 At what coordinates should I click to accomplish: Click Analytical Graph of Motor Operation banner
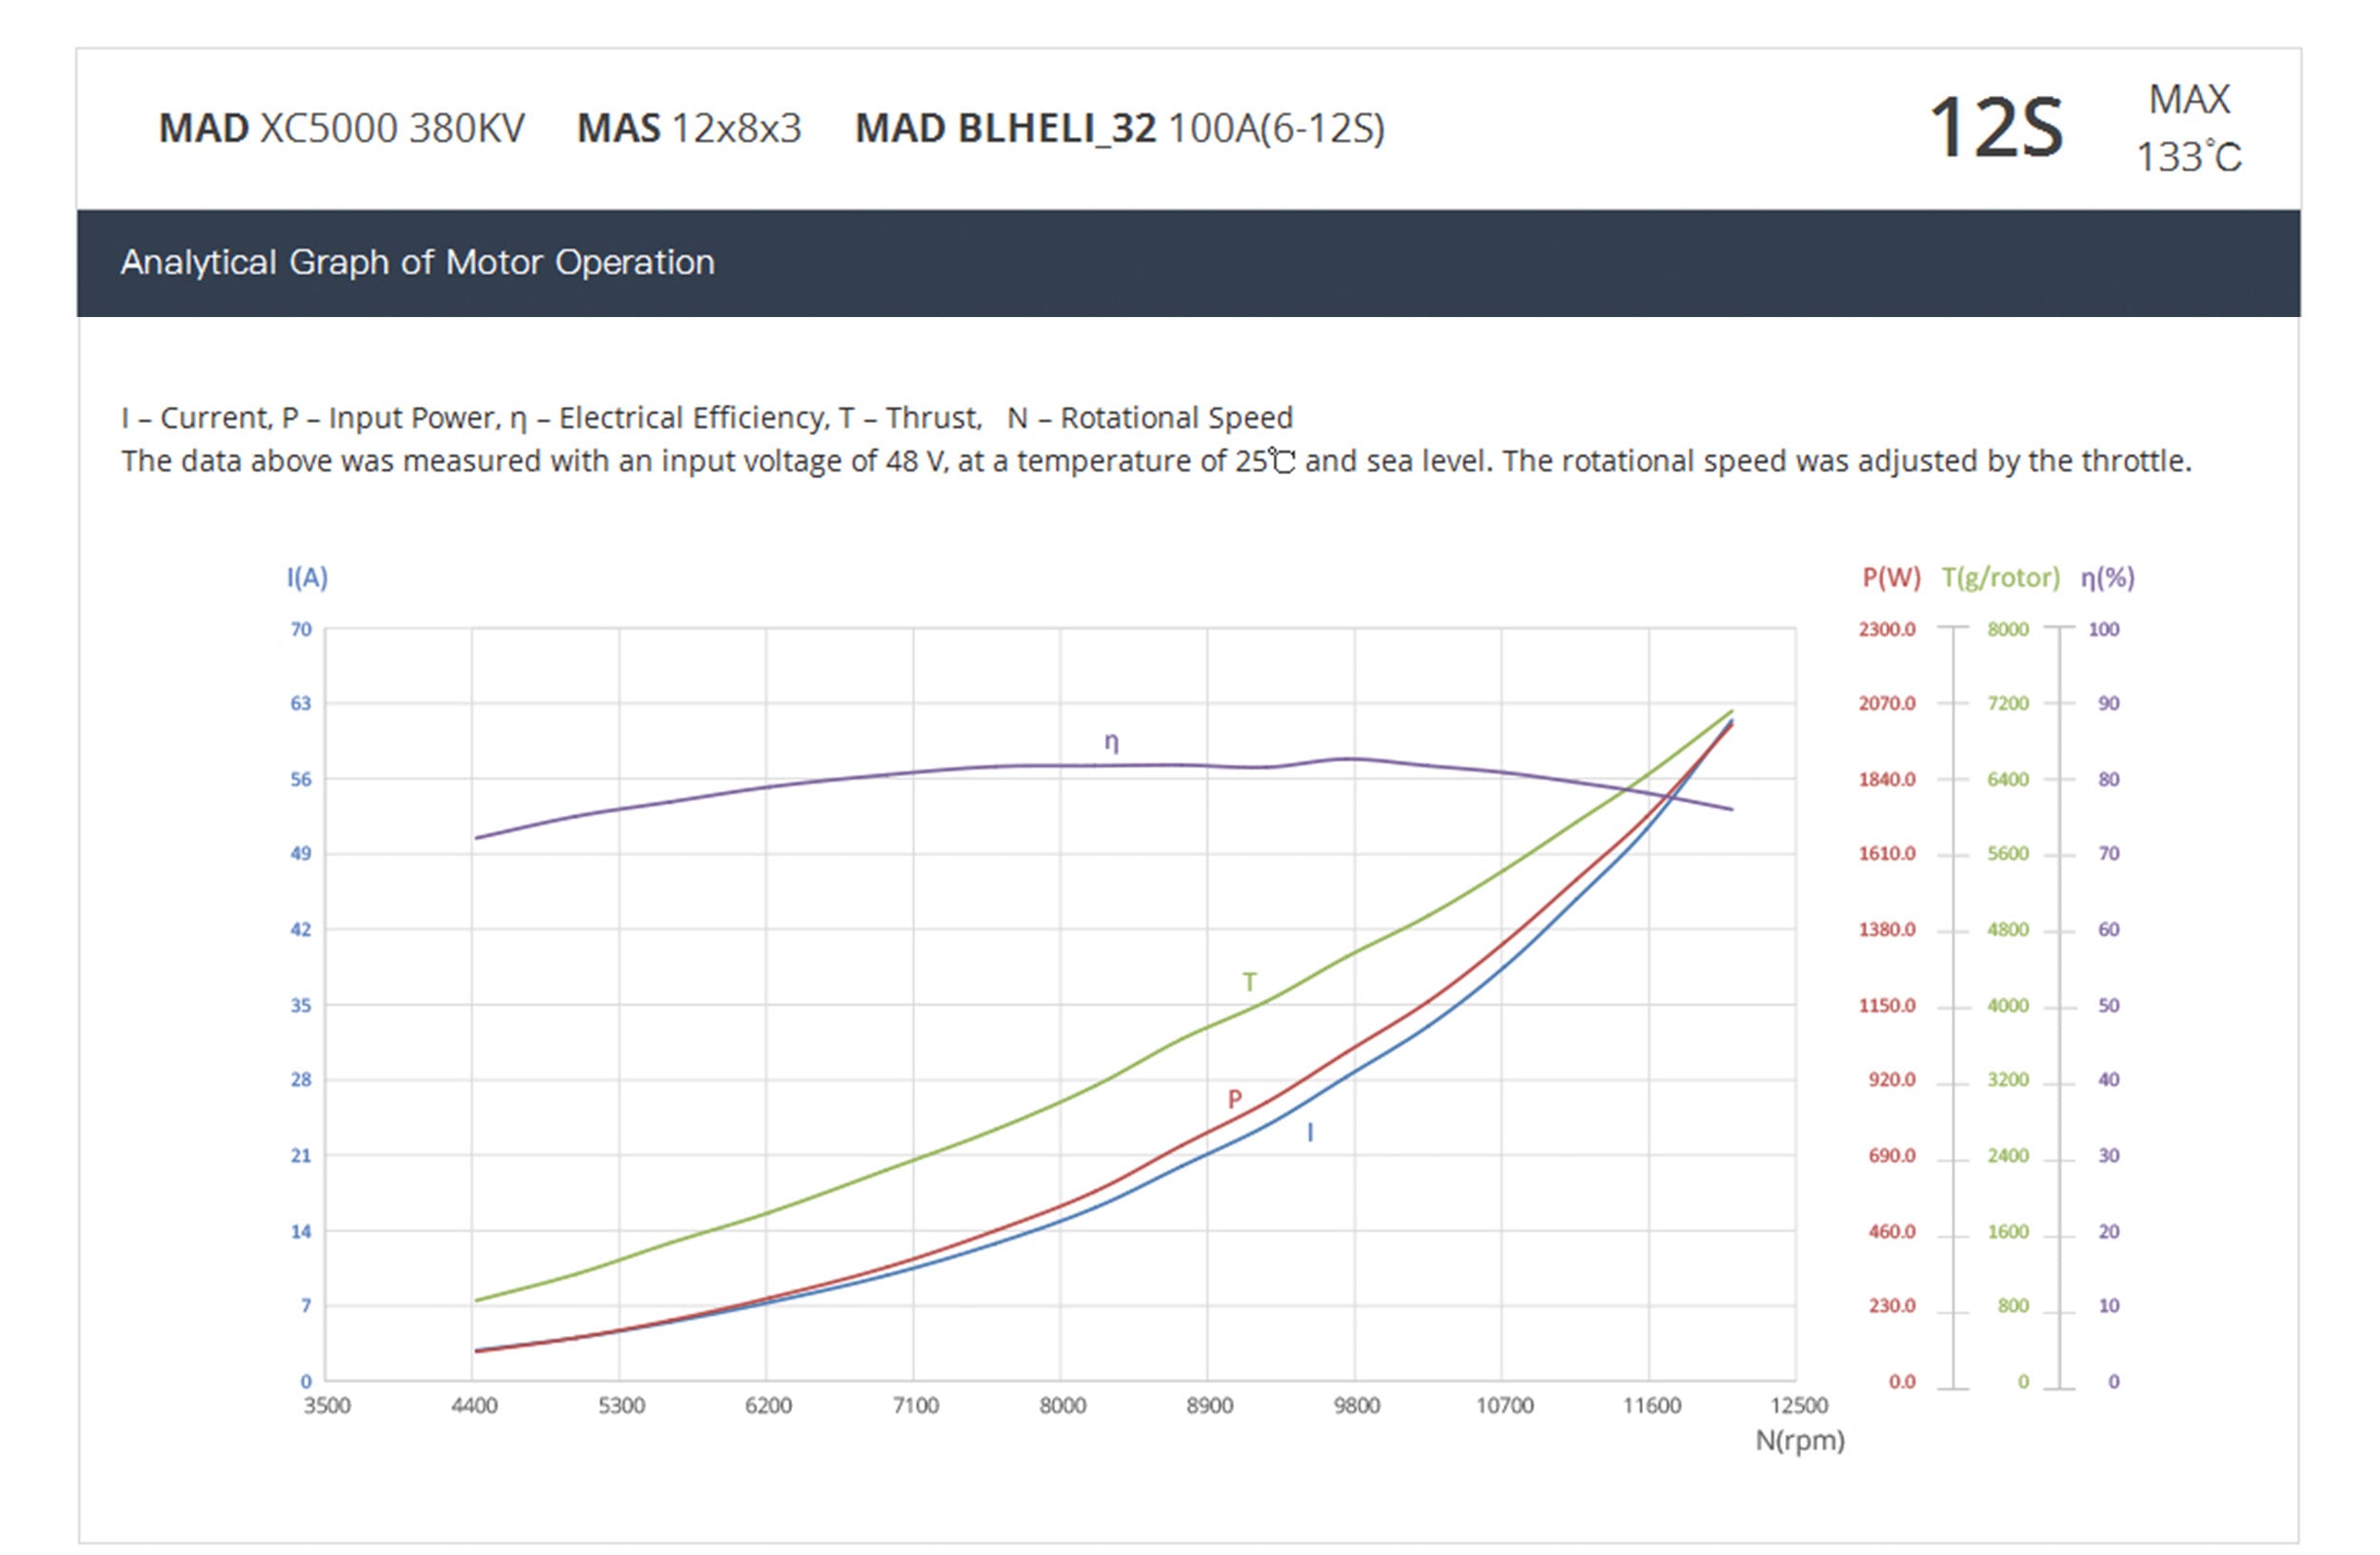(x=417, y=262)
